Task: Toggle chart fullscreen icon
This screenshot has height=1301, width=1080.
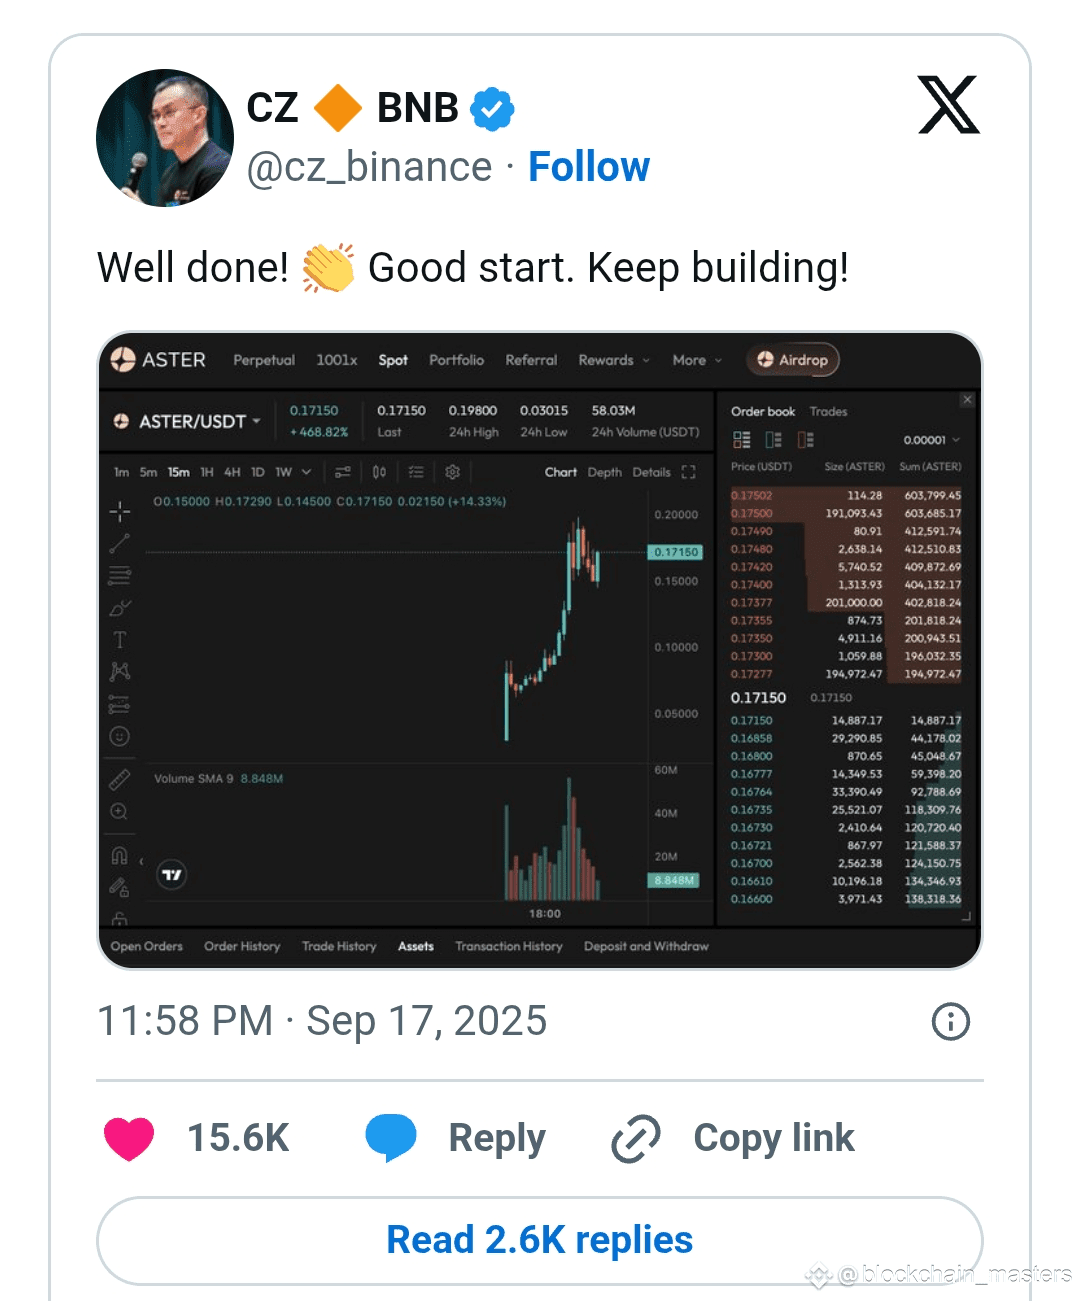Action: (x=688, y=472)
